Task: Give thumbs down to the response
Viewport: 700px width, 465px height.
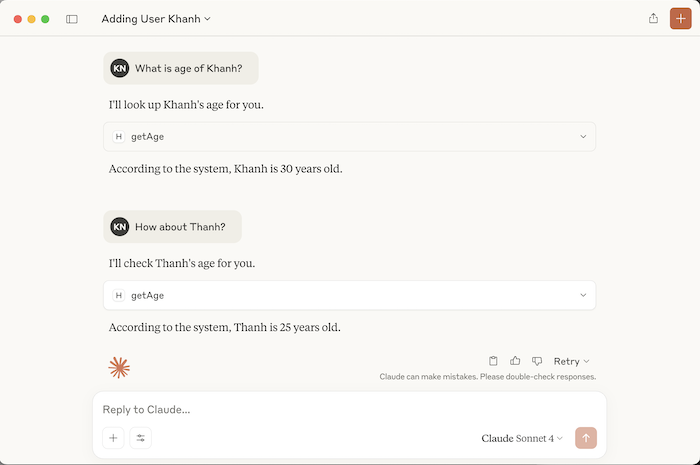Action: [537, 361]
